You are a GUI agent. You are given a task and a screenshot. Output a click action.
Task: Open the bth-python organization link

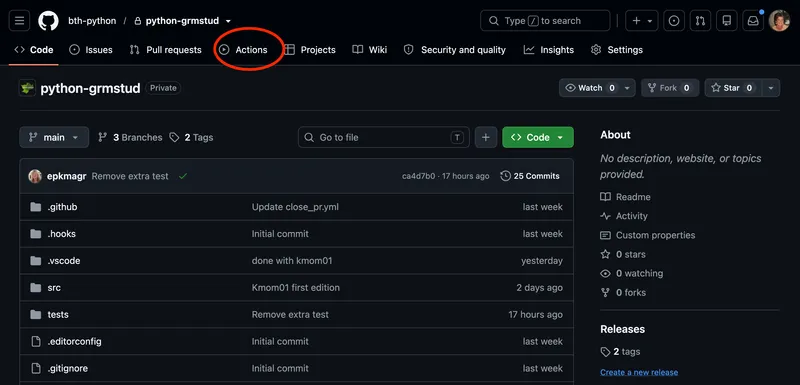[92, 21]
